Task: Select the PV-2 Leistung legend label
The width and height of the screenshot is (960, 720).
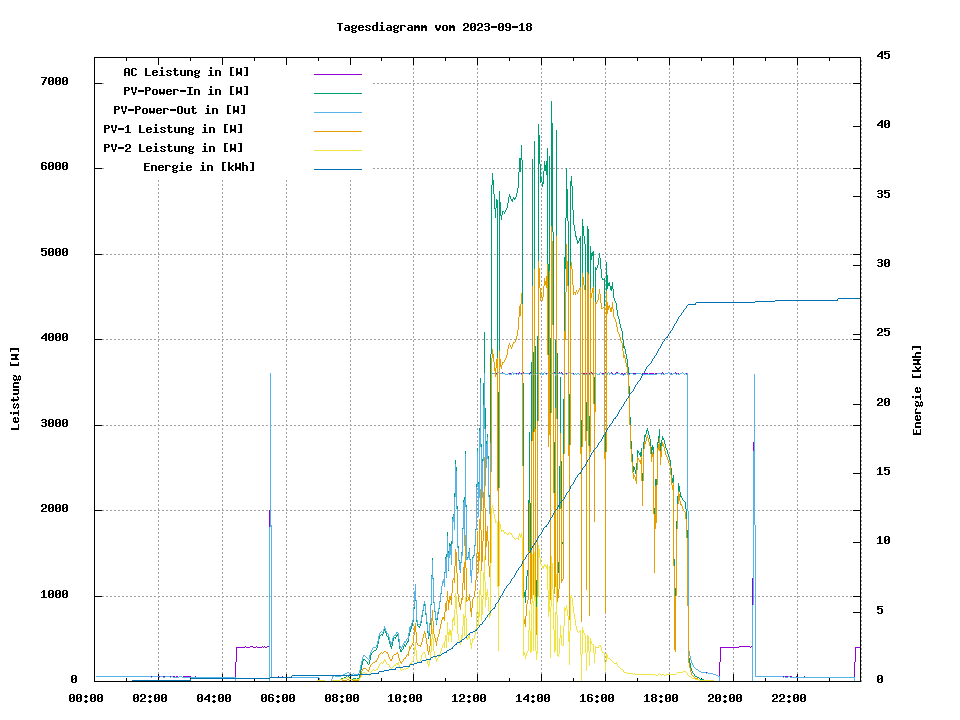Action: (173, 148)
